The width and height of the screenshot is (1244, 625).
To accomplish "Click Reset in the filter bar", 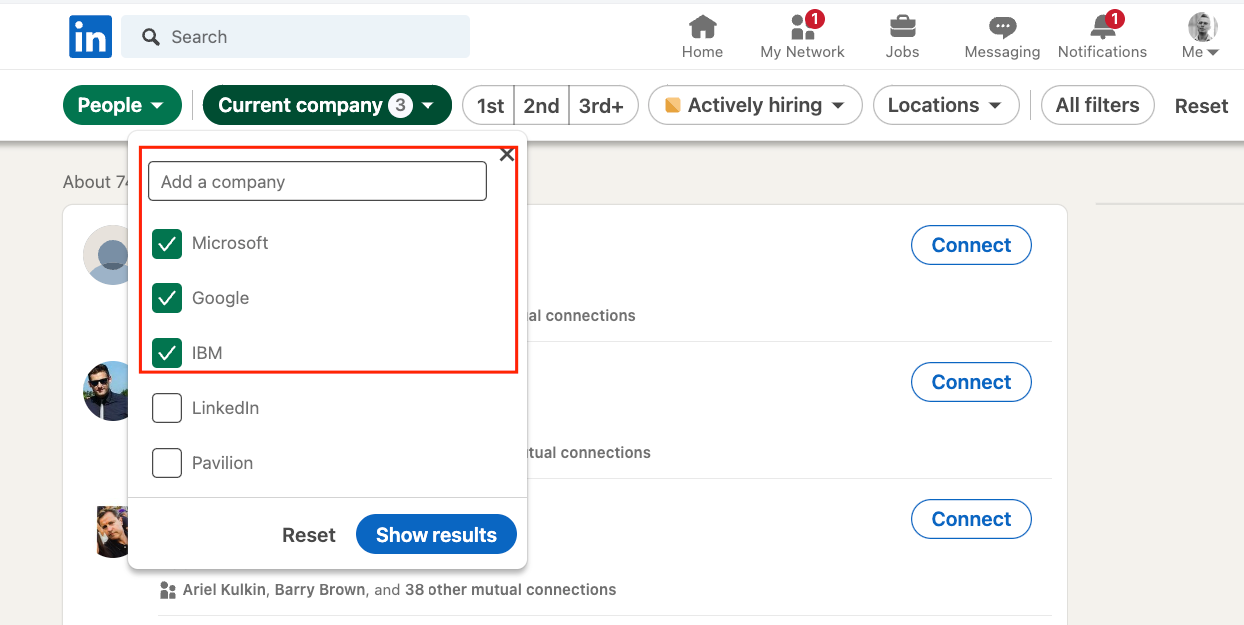I will tap(1201, 106).
